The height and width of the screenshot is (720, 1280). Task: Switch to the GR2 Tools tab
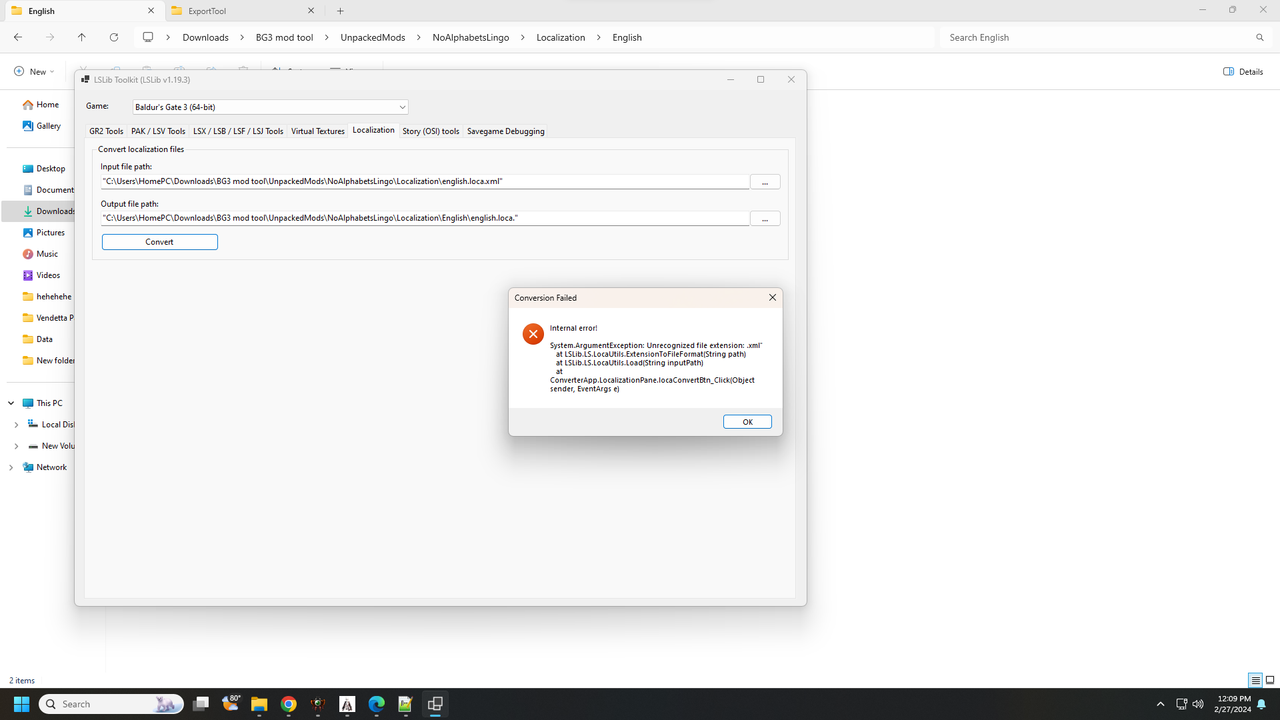(106, 131)
